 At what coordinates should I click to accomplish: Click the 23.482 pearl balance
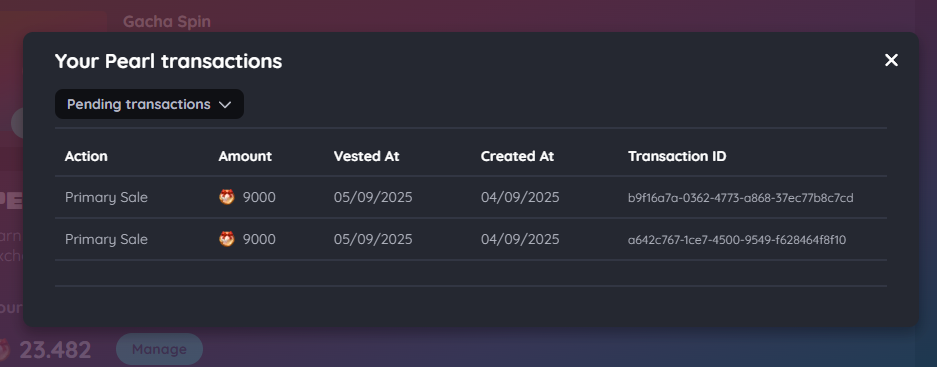(55, 350)
